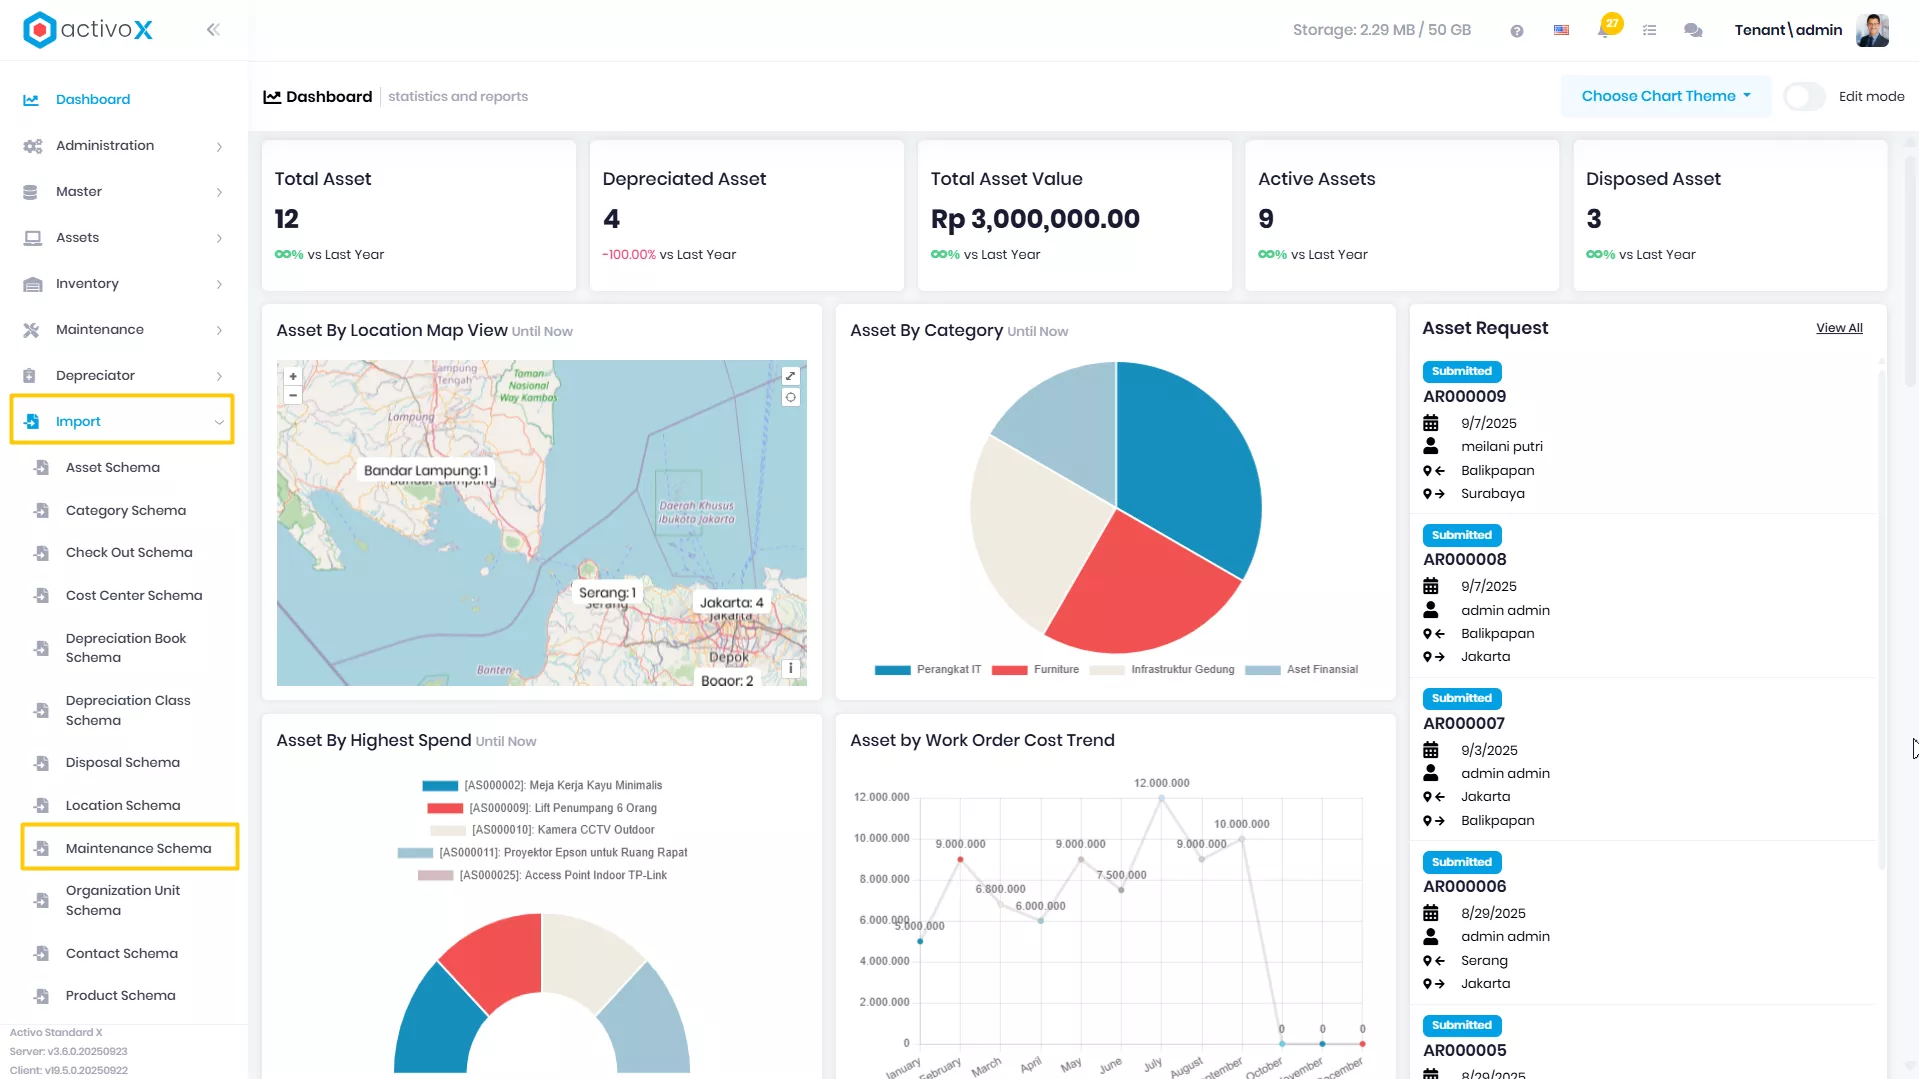The width and height of the screenshot is (1919, 1079).
Task: Open Cost Center Schema import page
Action: pyautogui.click(x=134, y=596)
